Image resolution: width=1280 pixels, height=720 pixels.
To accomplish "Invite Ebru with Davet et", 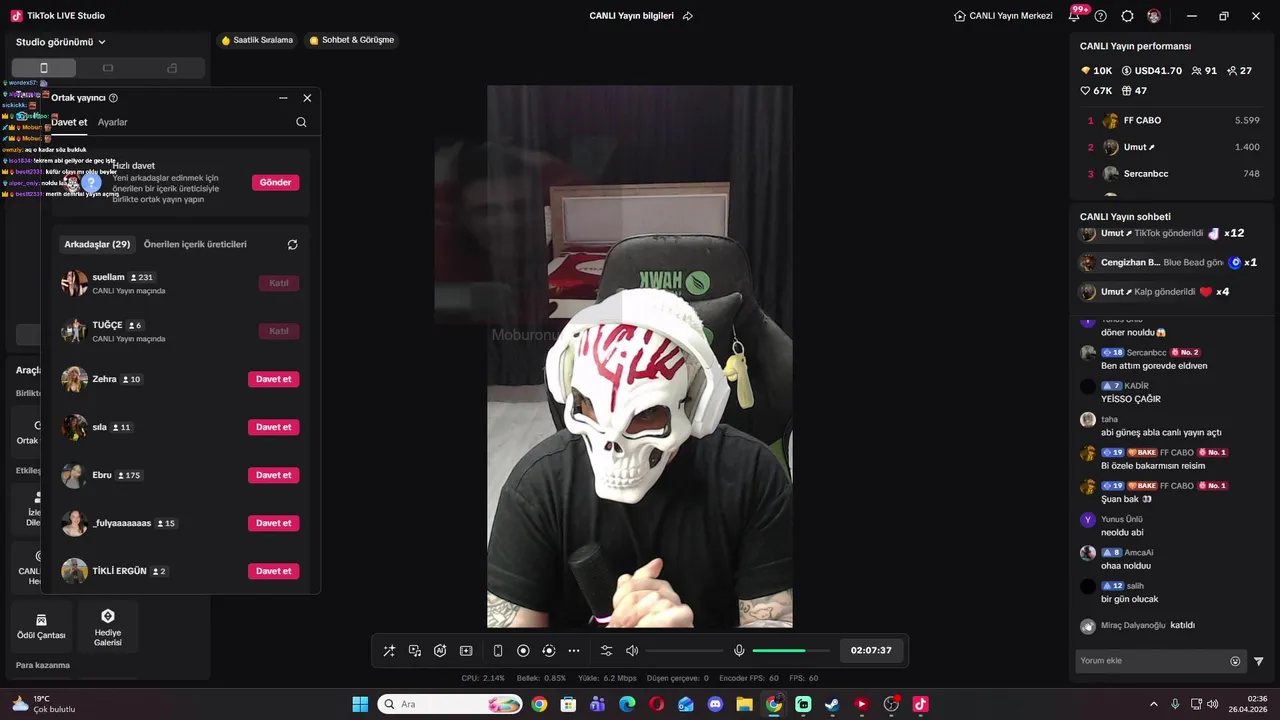I will [x=274, y=475].
